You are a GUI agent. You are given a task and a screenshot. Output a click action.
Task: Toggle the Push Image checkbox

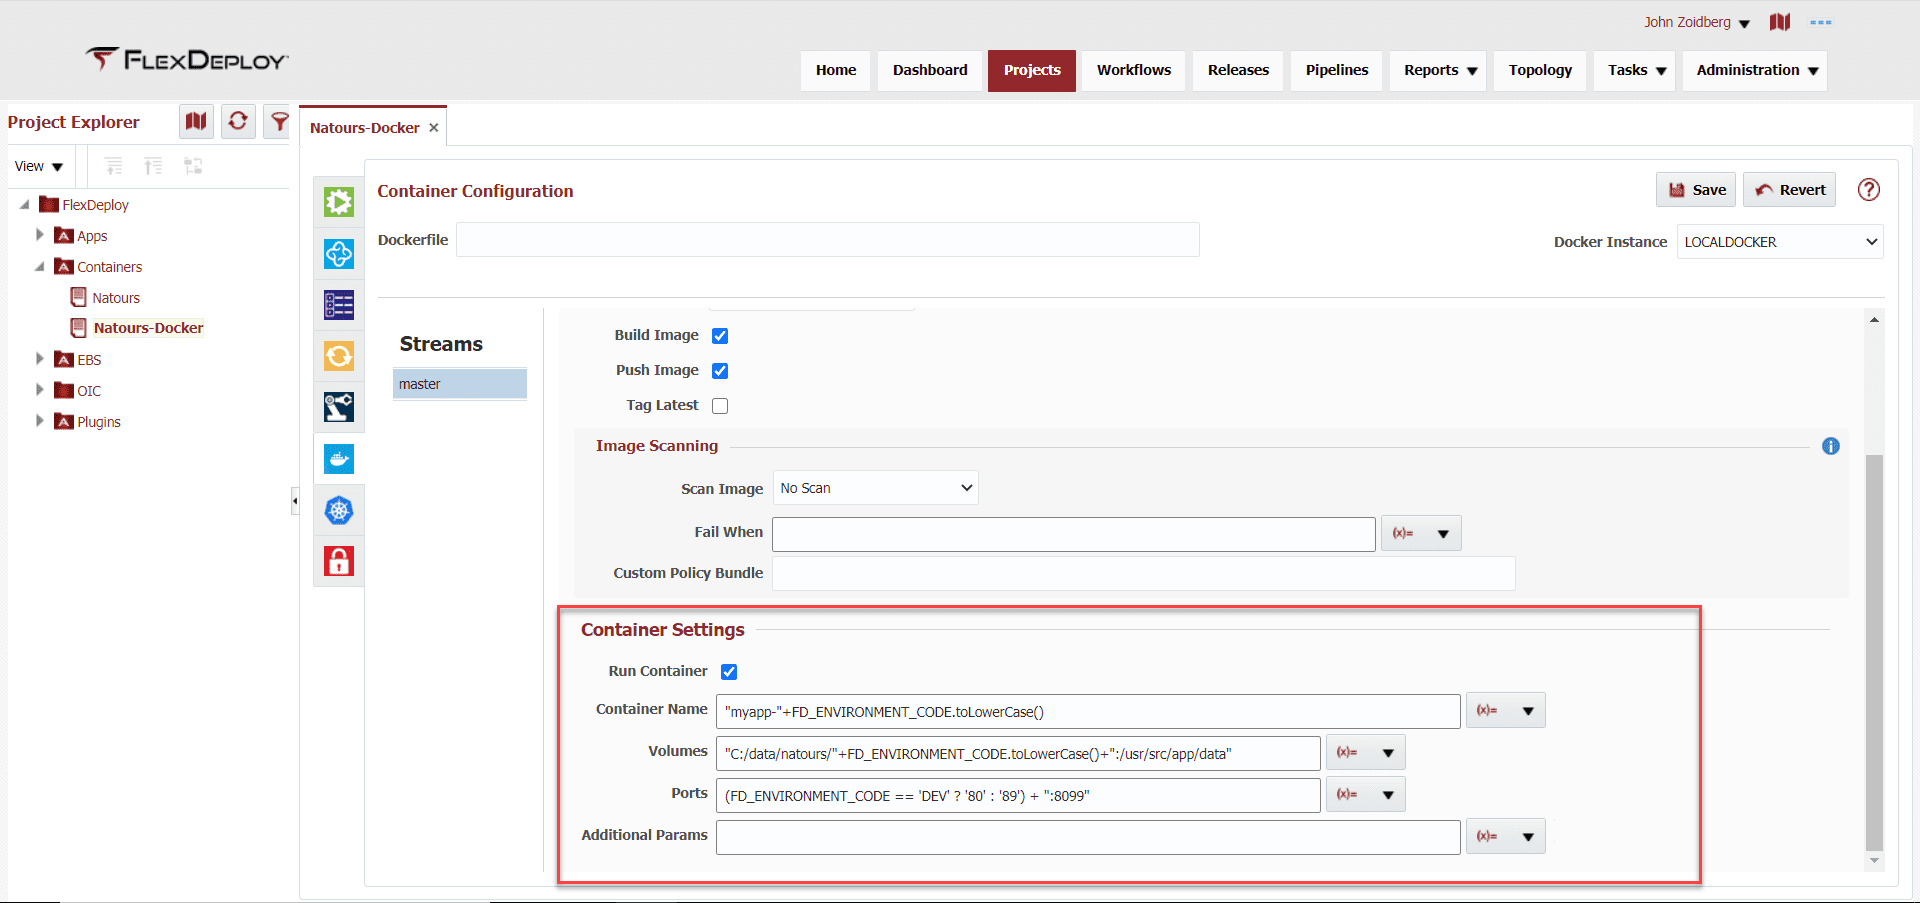[720, 371]
